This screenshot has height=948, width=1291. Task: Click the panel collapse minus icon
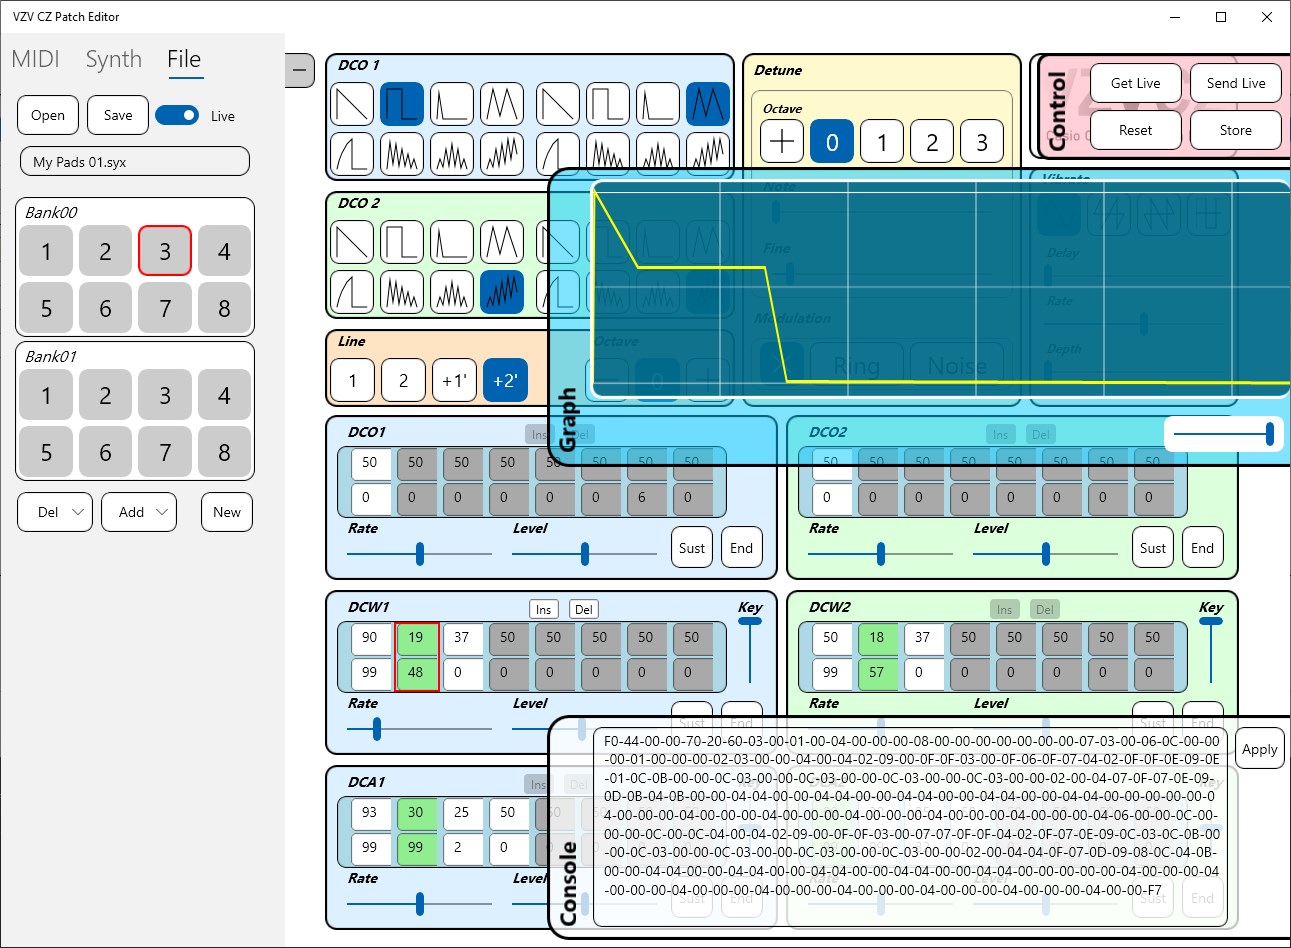[299, 70]
